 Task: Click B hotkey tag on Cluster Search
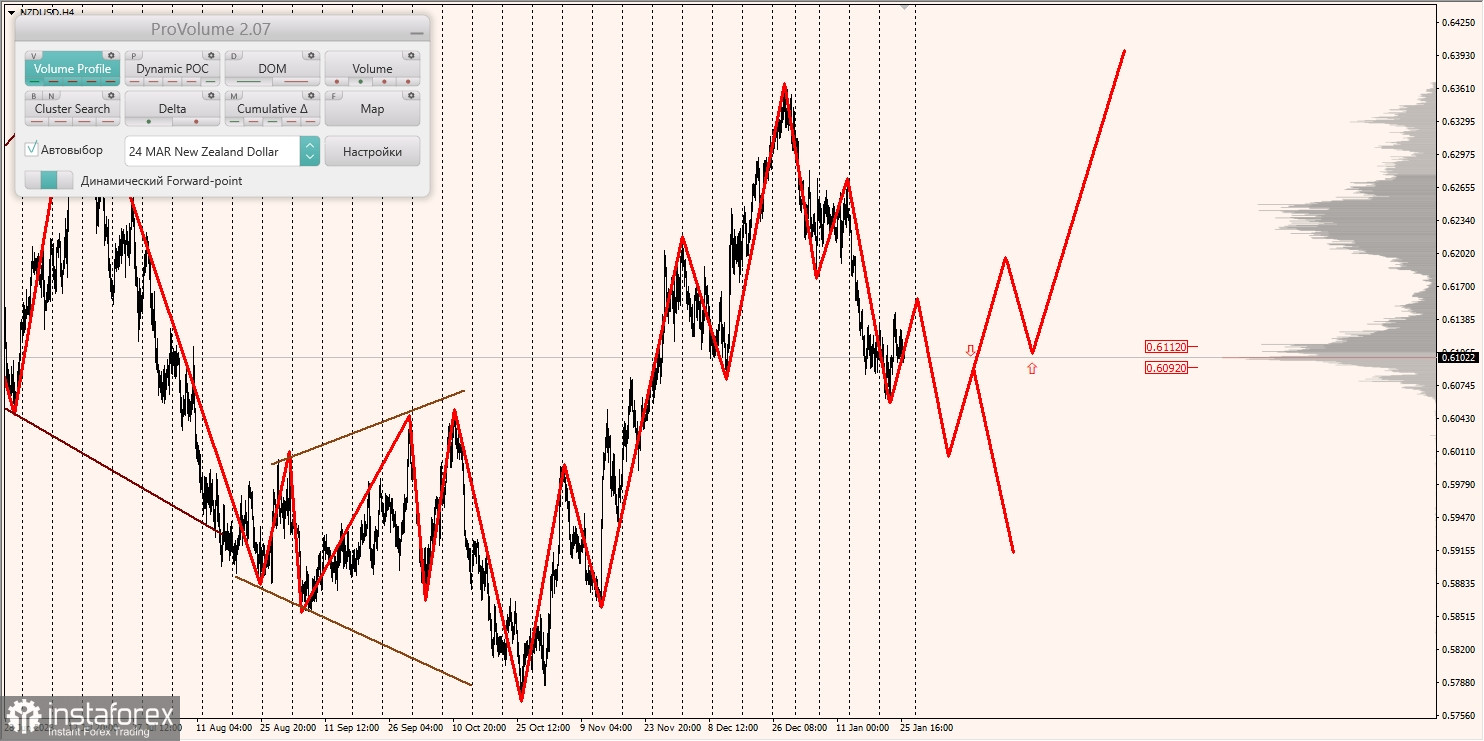coord(34,96)
